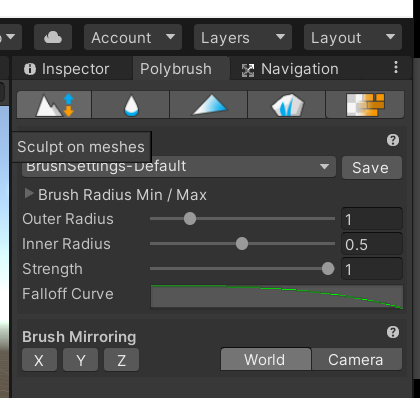Click the Inner Radius slider handle

(x=242, y=244)
